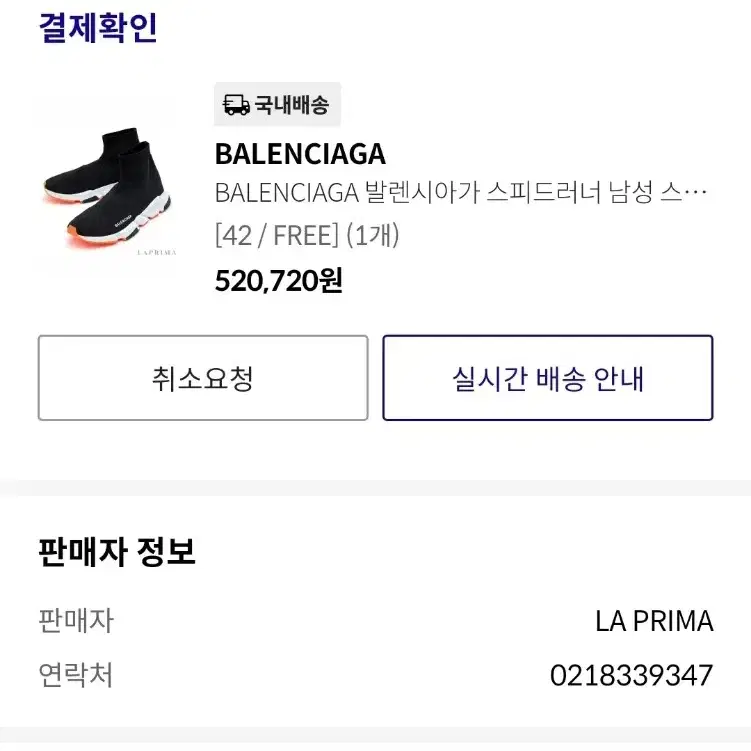Image resolution: width=751 pixels, height=751 pixels.
Task: Click the 520,720원 price text
Action: coord(279,281)
